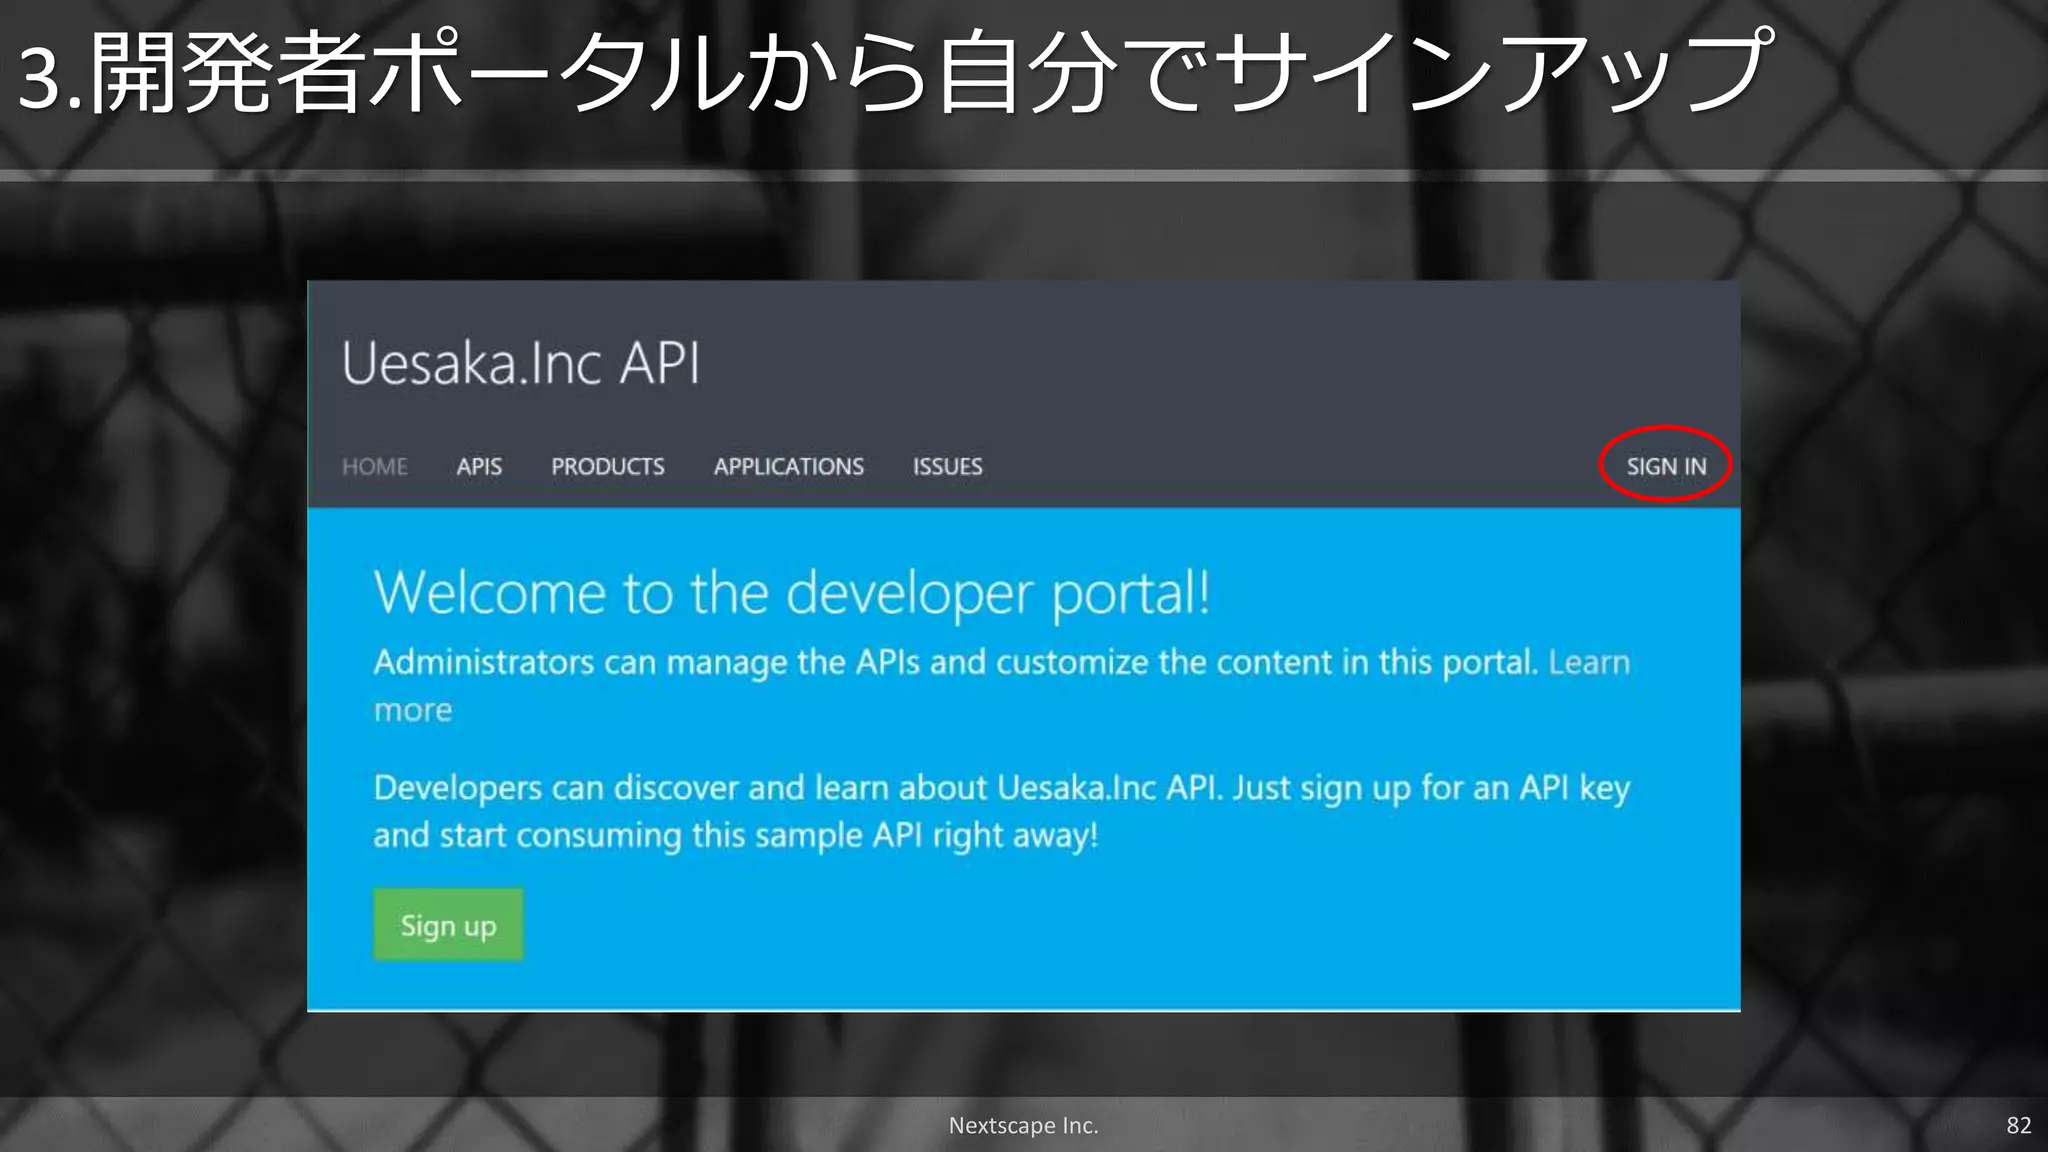This screenshot has height=1152, width=2048.
Task: Open the HOME navigation item
Action: point(375,467)
